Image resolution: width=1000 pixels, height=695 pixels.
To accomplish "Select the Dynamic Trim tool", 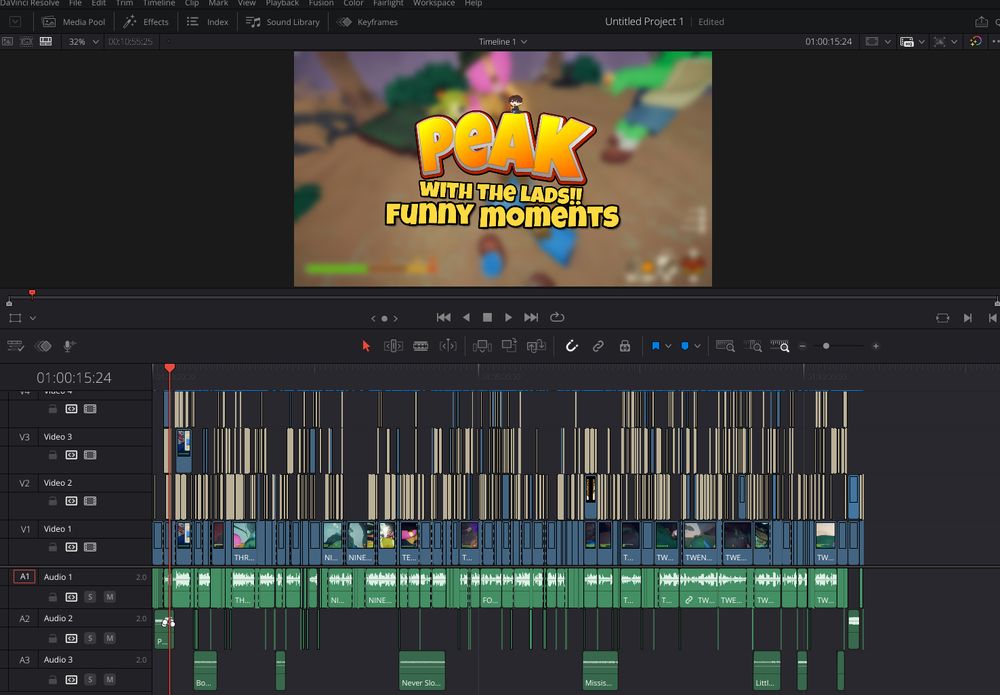I will tap(448, 346).
